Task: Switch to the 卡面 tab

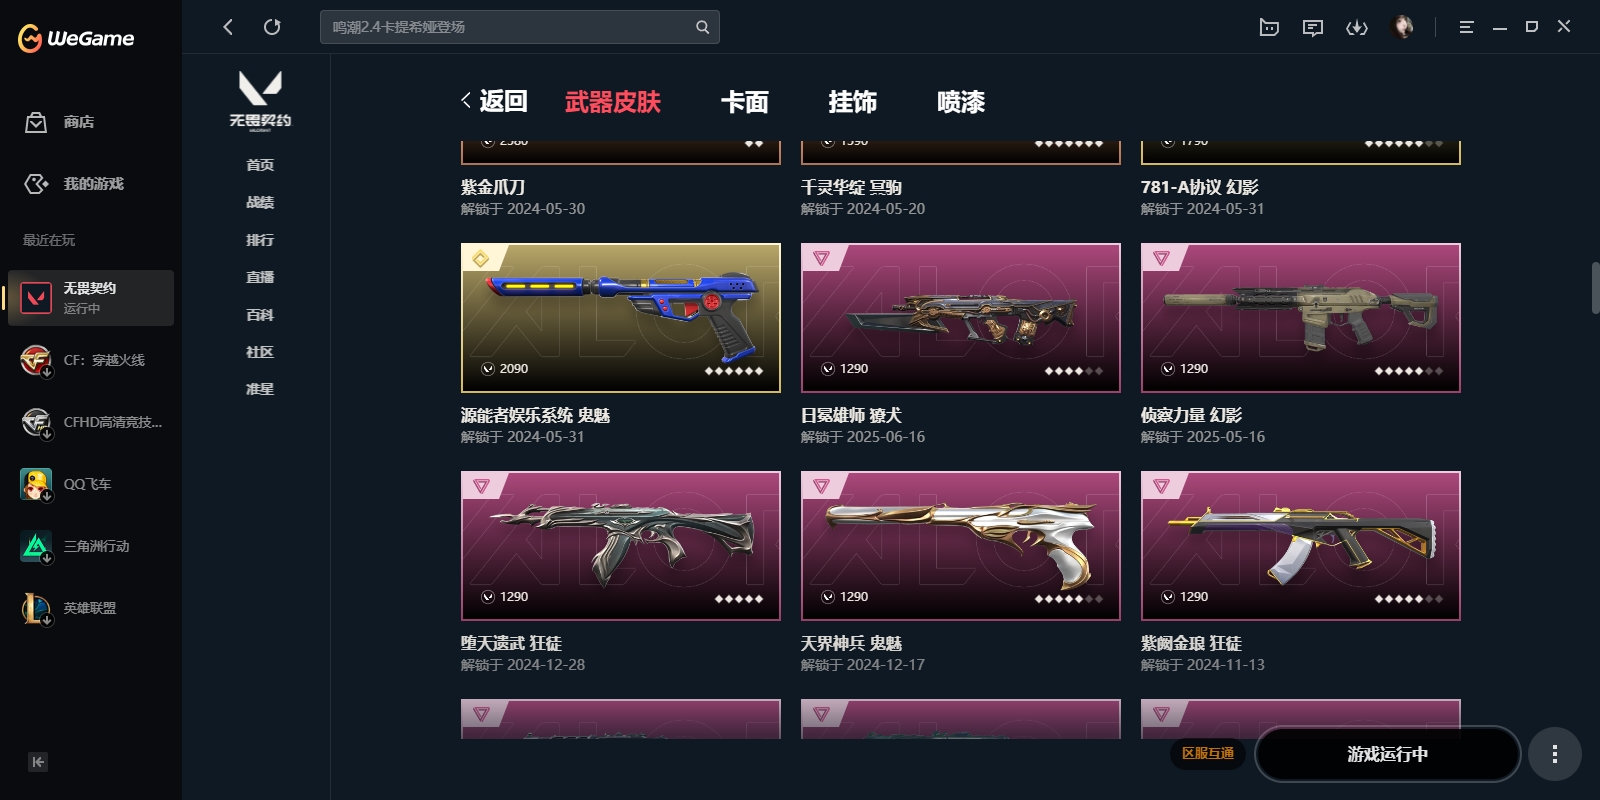Action: click(745, 102)
